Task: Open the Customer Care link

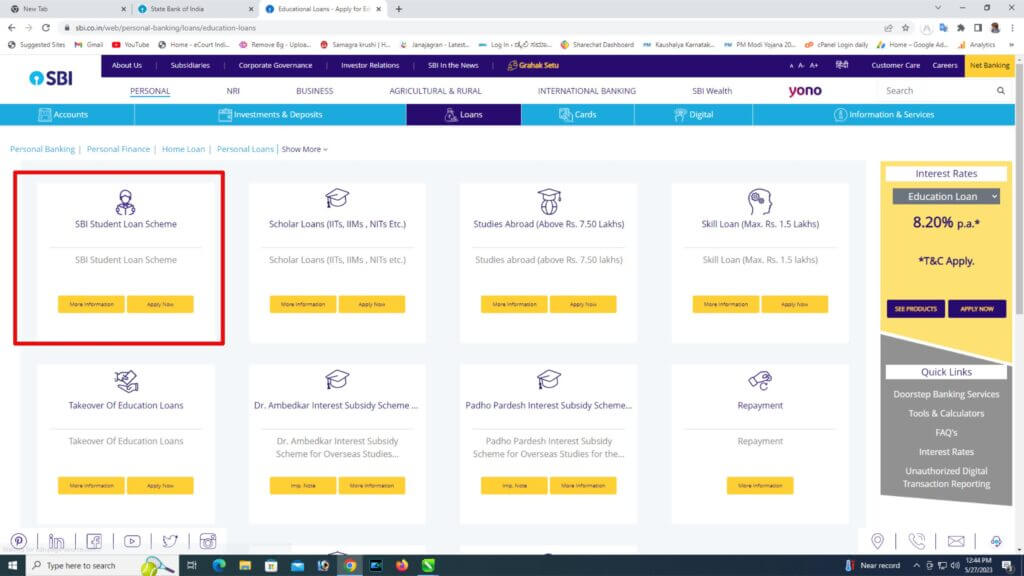Action: click(x=895, y=65)
